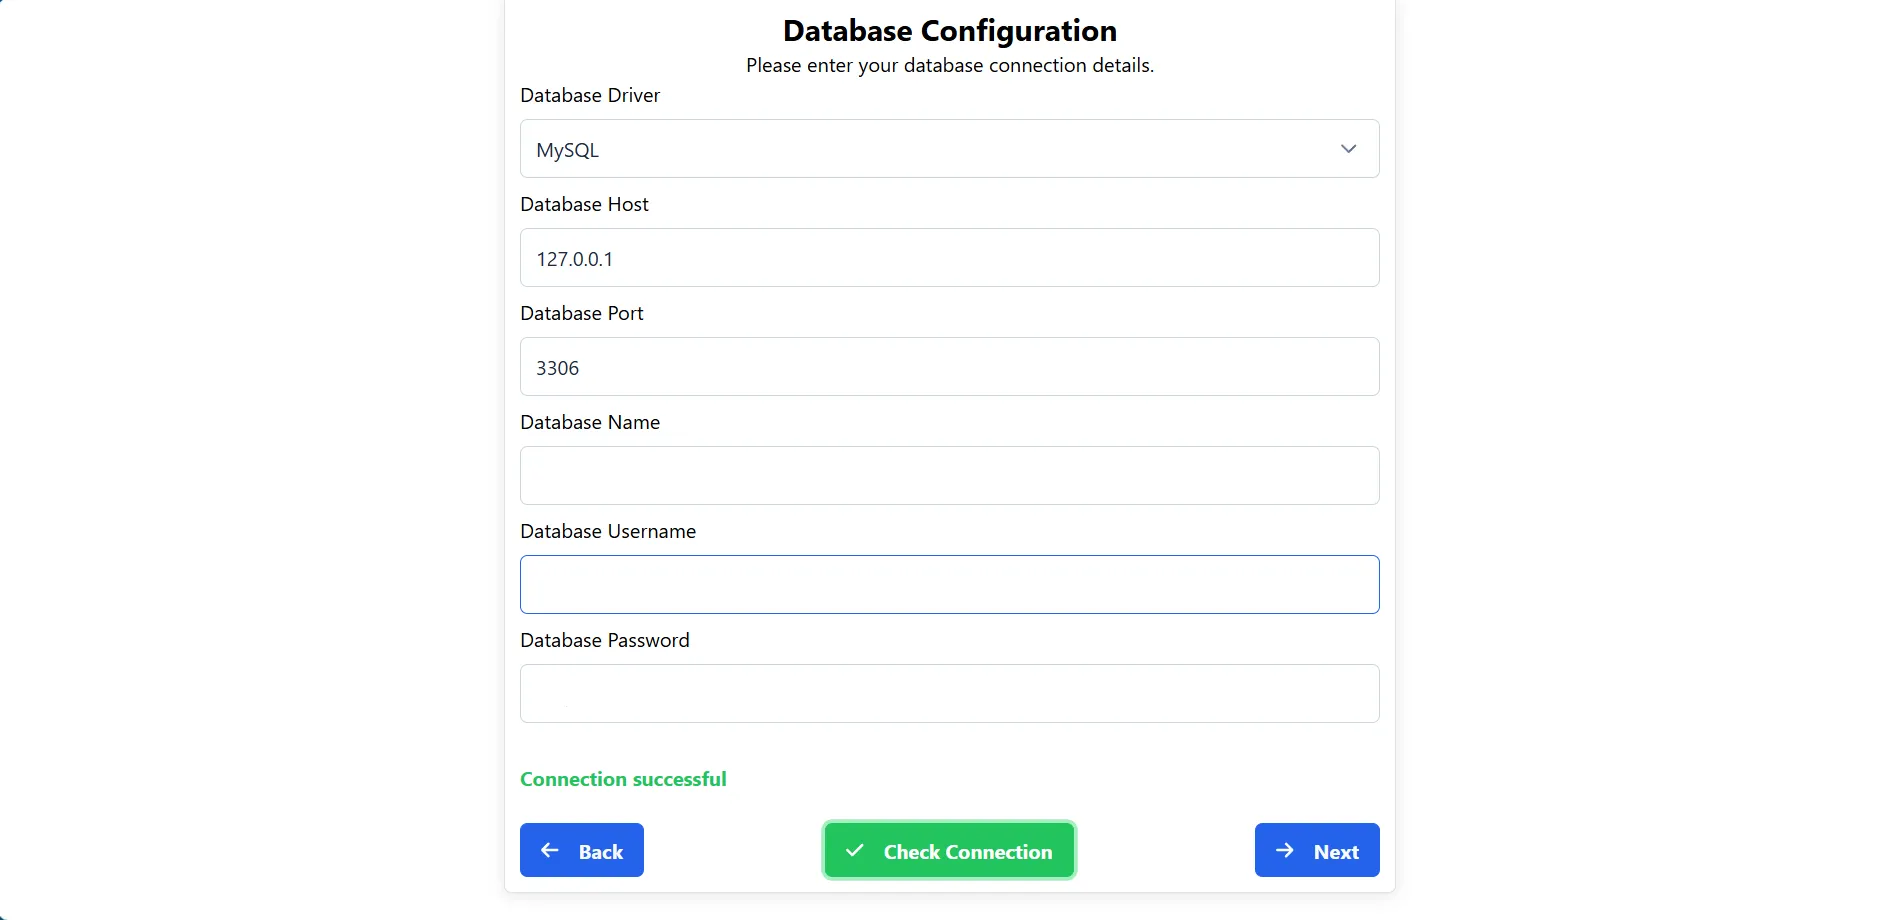1897x920 pixels.
Task: Click the Database Username label
Action: [x=608, y=531]
